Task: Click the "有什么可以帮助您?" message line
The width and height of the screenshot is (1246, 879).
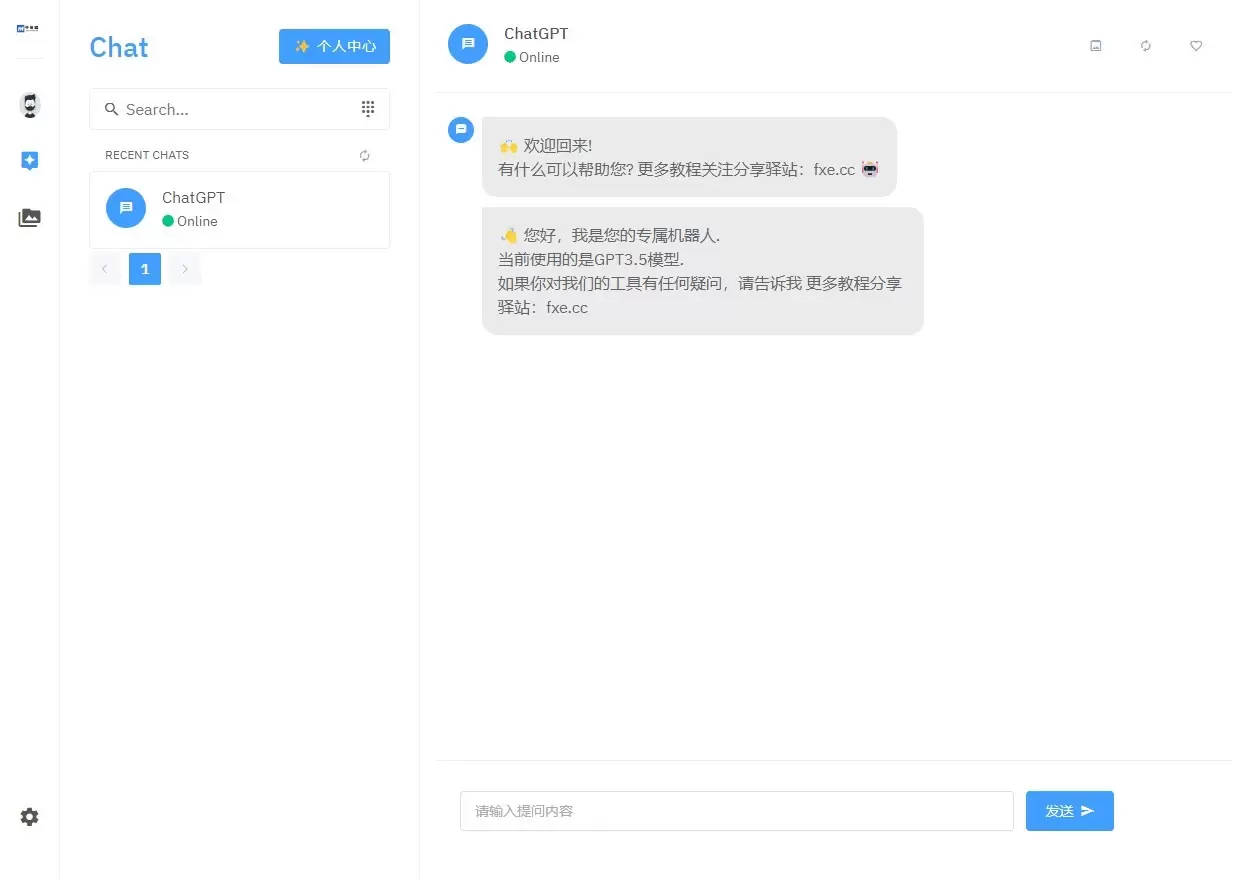Action: tap(566, 170)
